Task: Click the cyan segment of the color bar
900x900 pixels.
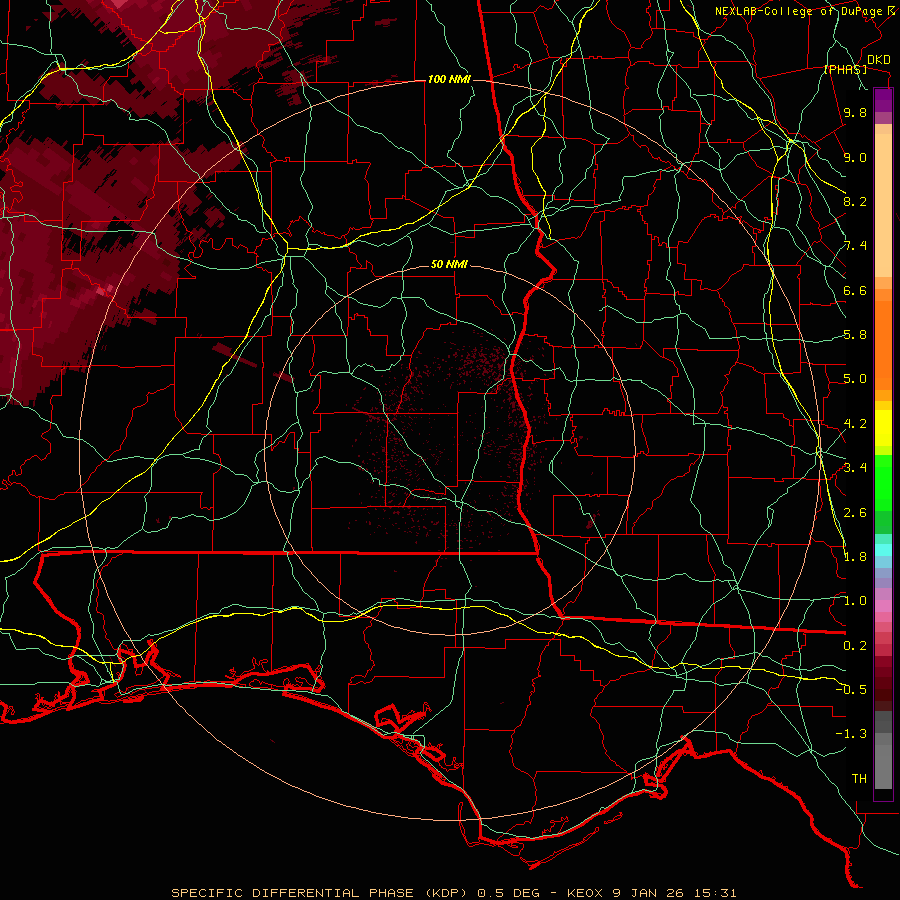Action: 883,550
